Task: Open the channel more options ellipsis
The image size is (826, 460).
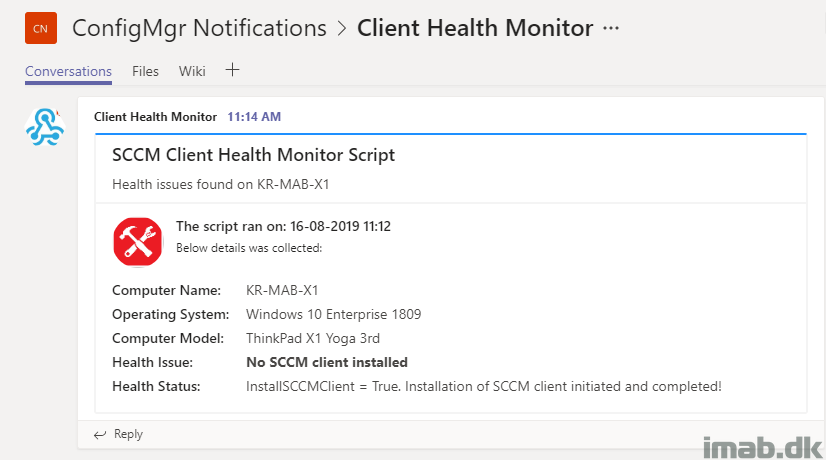Action: tap(611, 28)
